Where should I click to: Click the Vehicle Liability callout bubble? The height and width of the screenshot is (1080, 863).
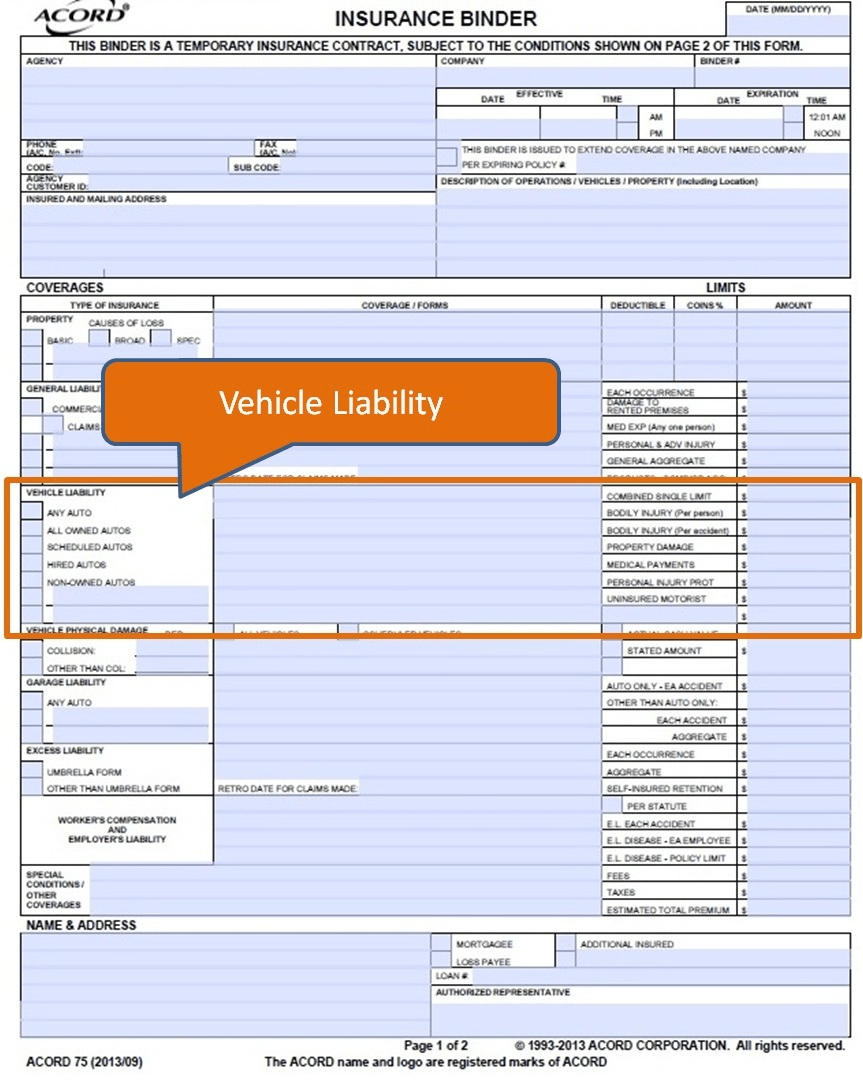(330, 403)
